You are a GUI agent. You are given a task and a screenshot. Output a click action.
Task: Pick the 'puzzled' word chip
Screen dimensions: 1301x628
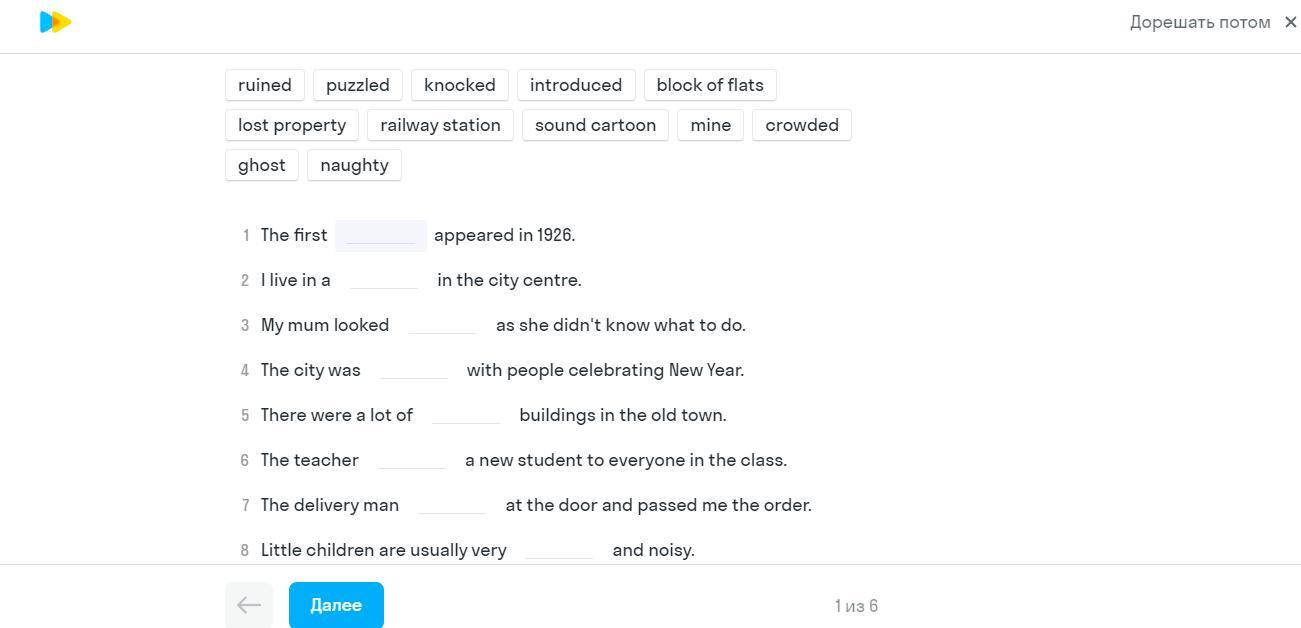(x=358, y=85)
